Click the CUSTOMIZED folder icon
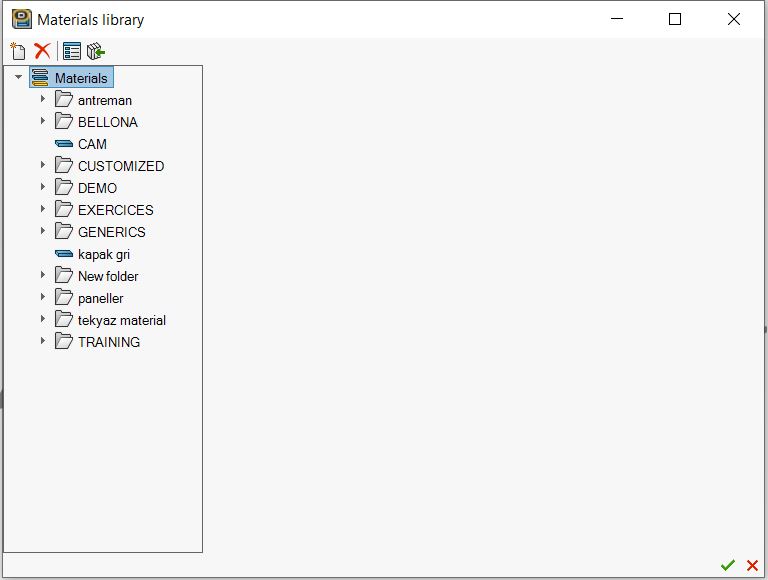This screenshot has width=768, height=580. coord(64,166)
